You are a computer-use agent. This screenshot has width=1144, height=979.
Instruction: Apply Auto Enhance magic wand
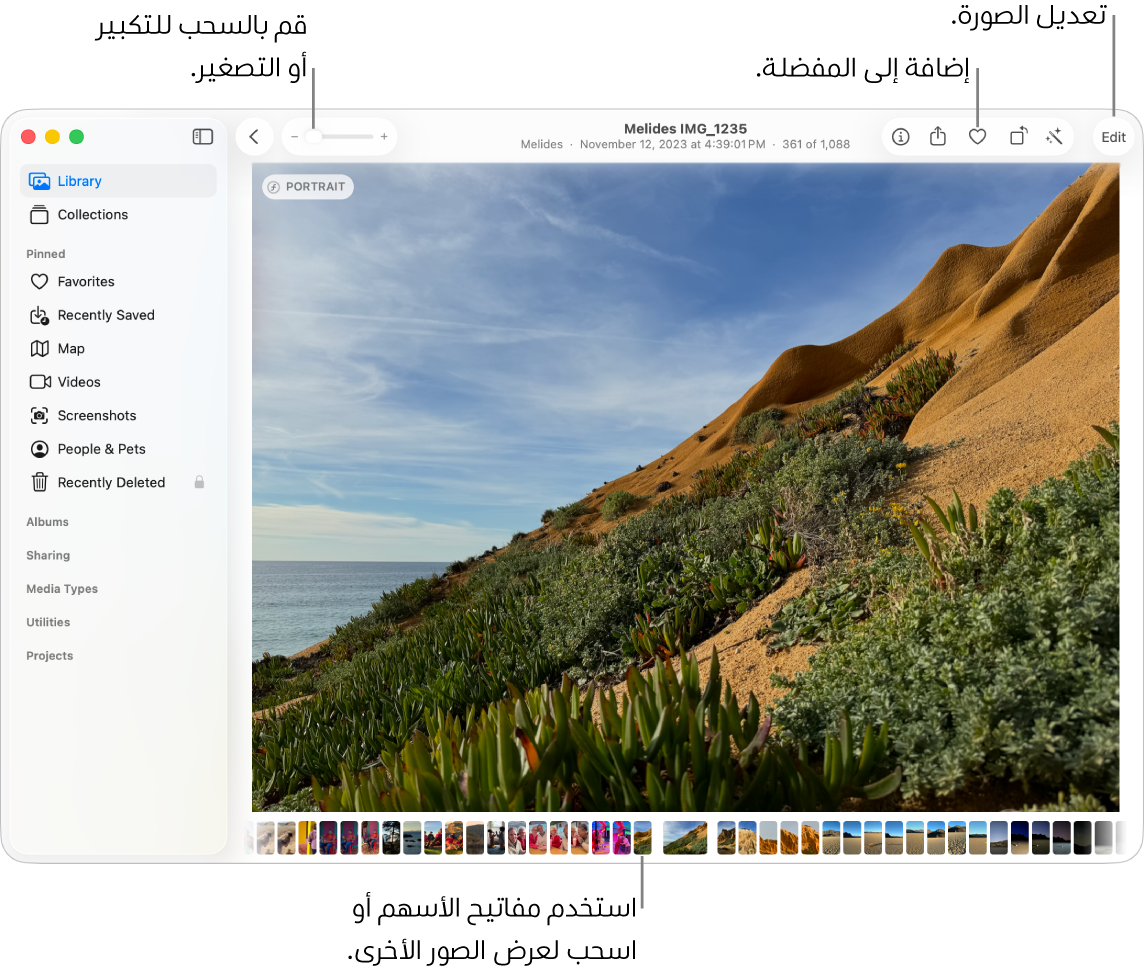pos(1053,137)
